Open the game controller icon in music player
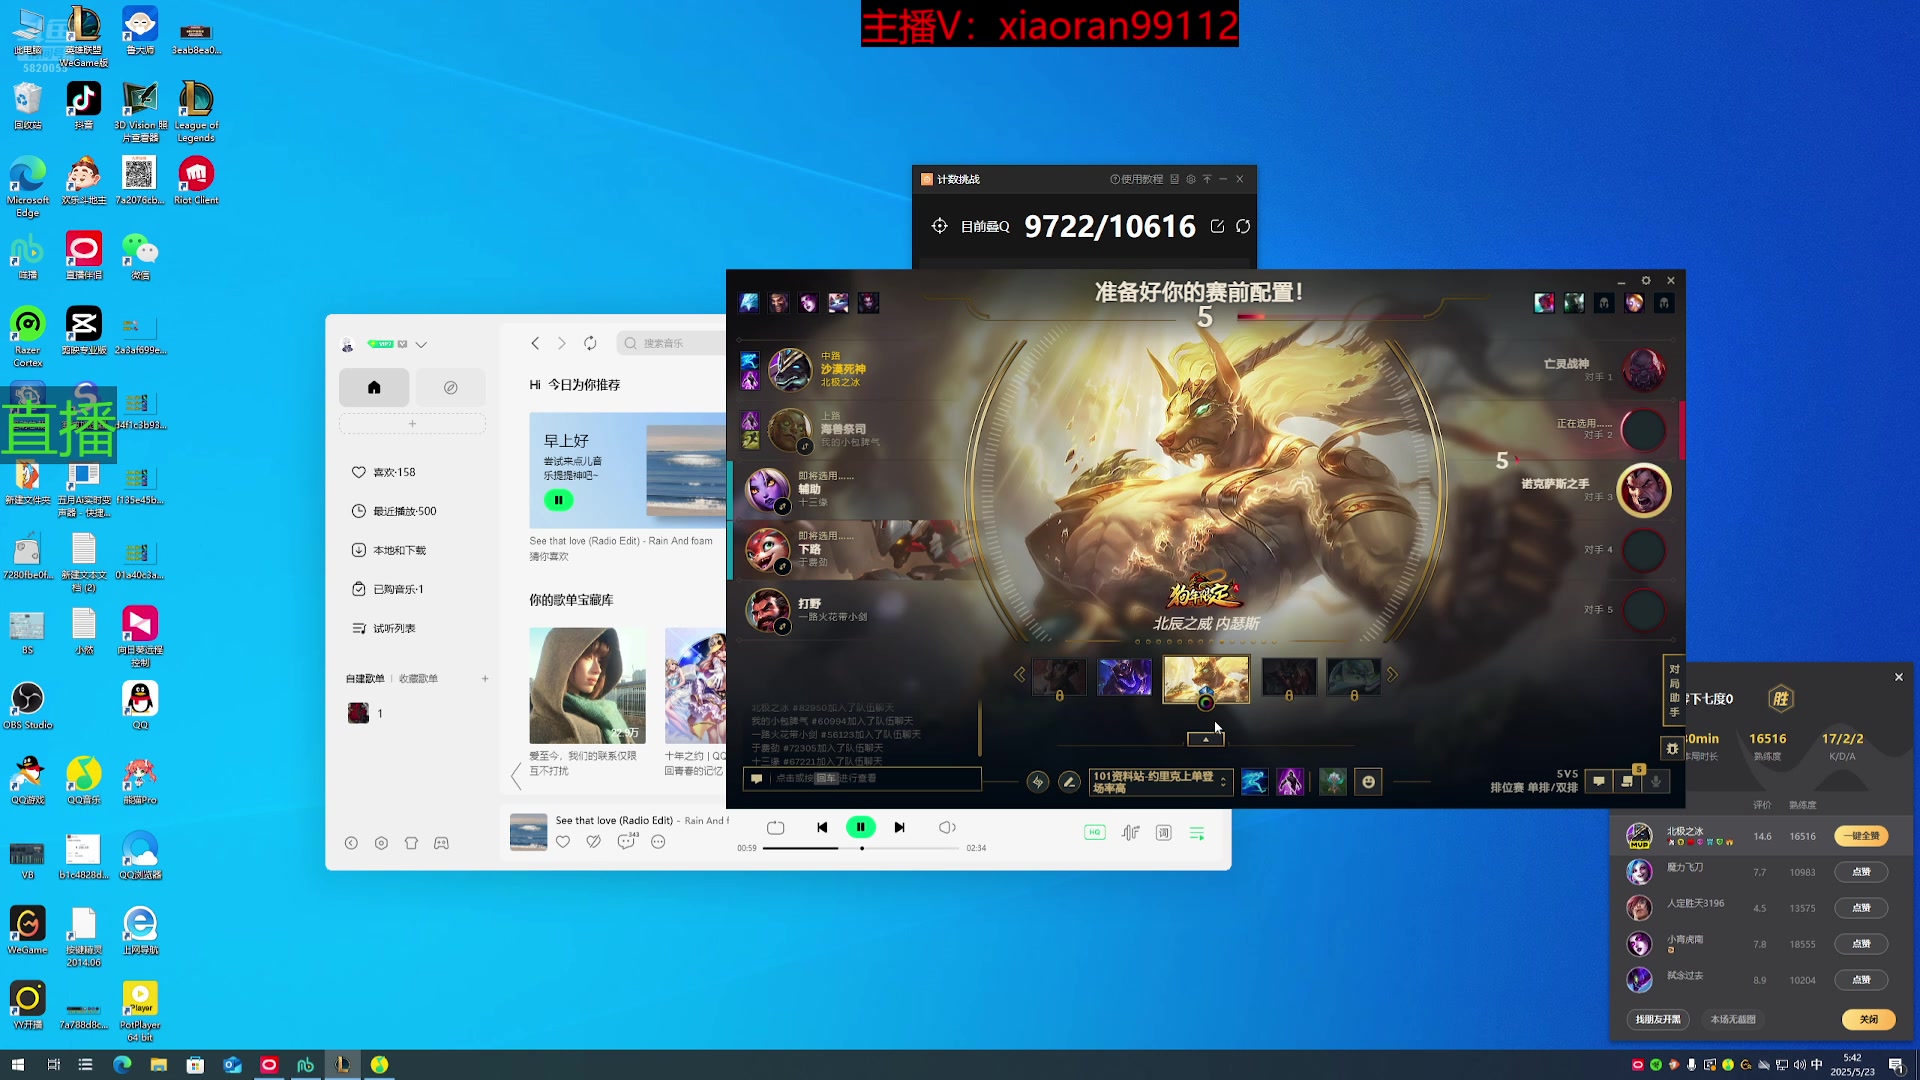 click(x=441, y=843)
